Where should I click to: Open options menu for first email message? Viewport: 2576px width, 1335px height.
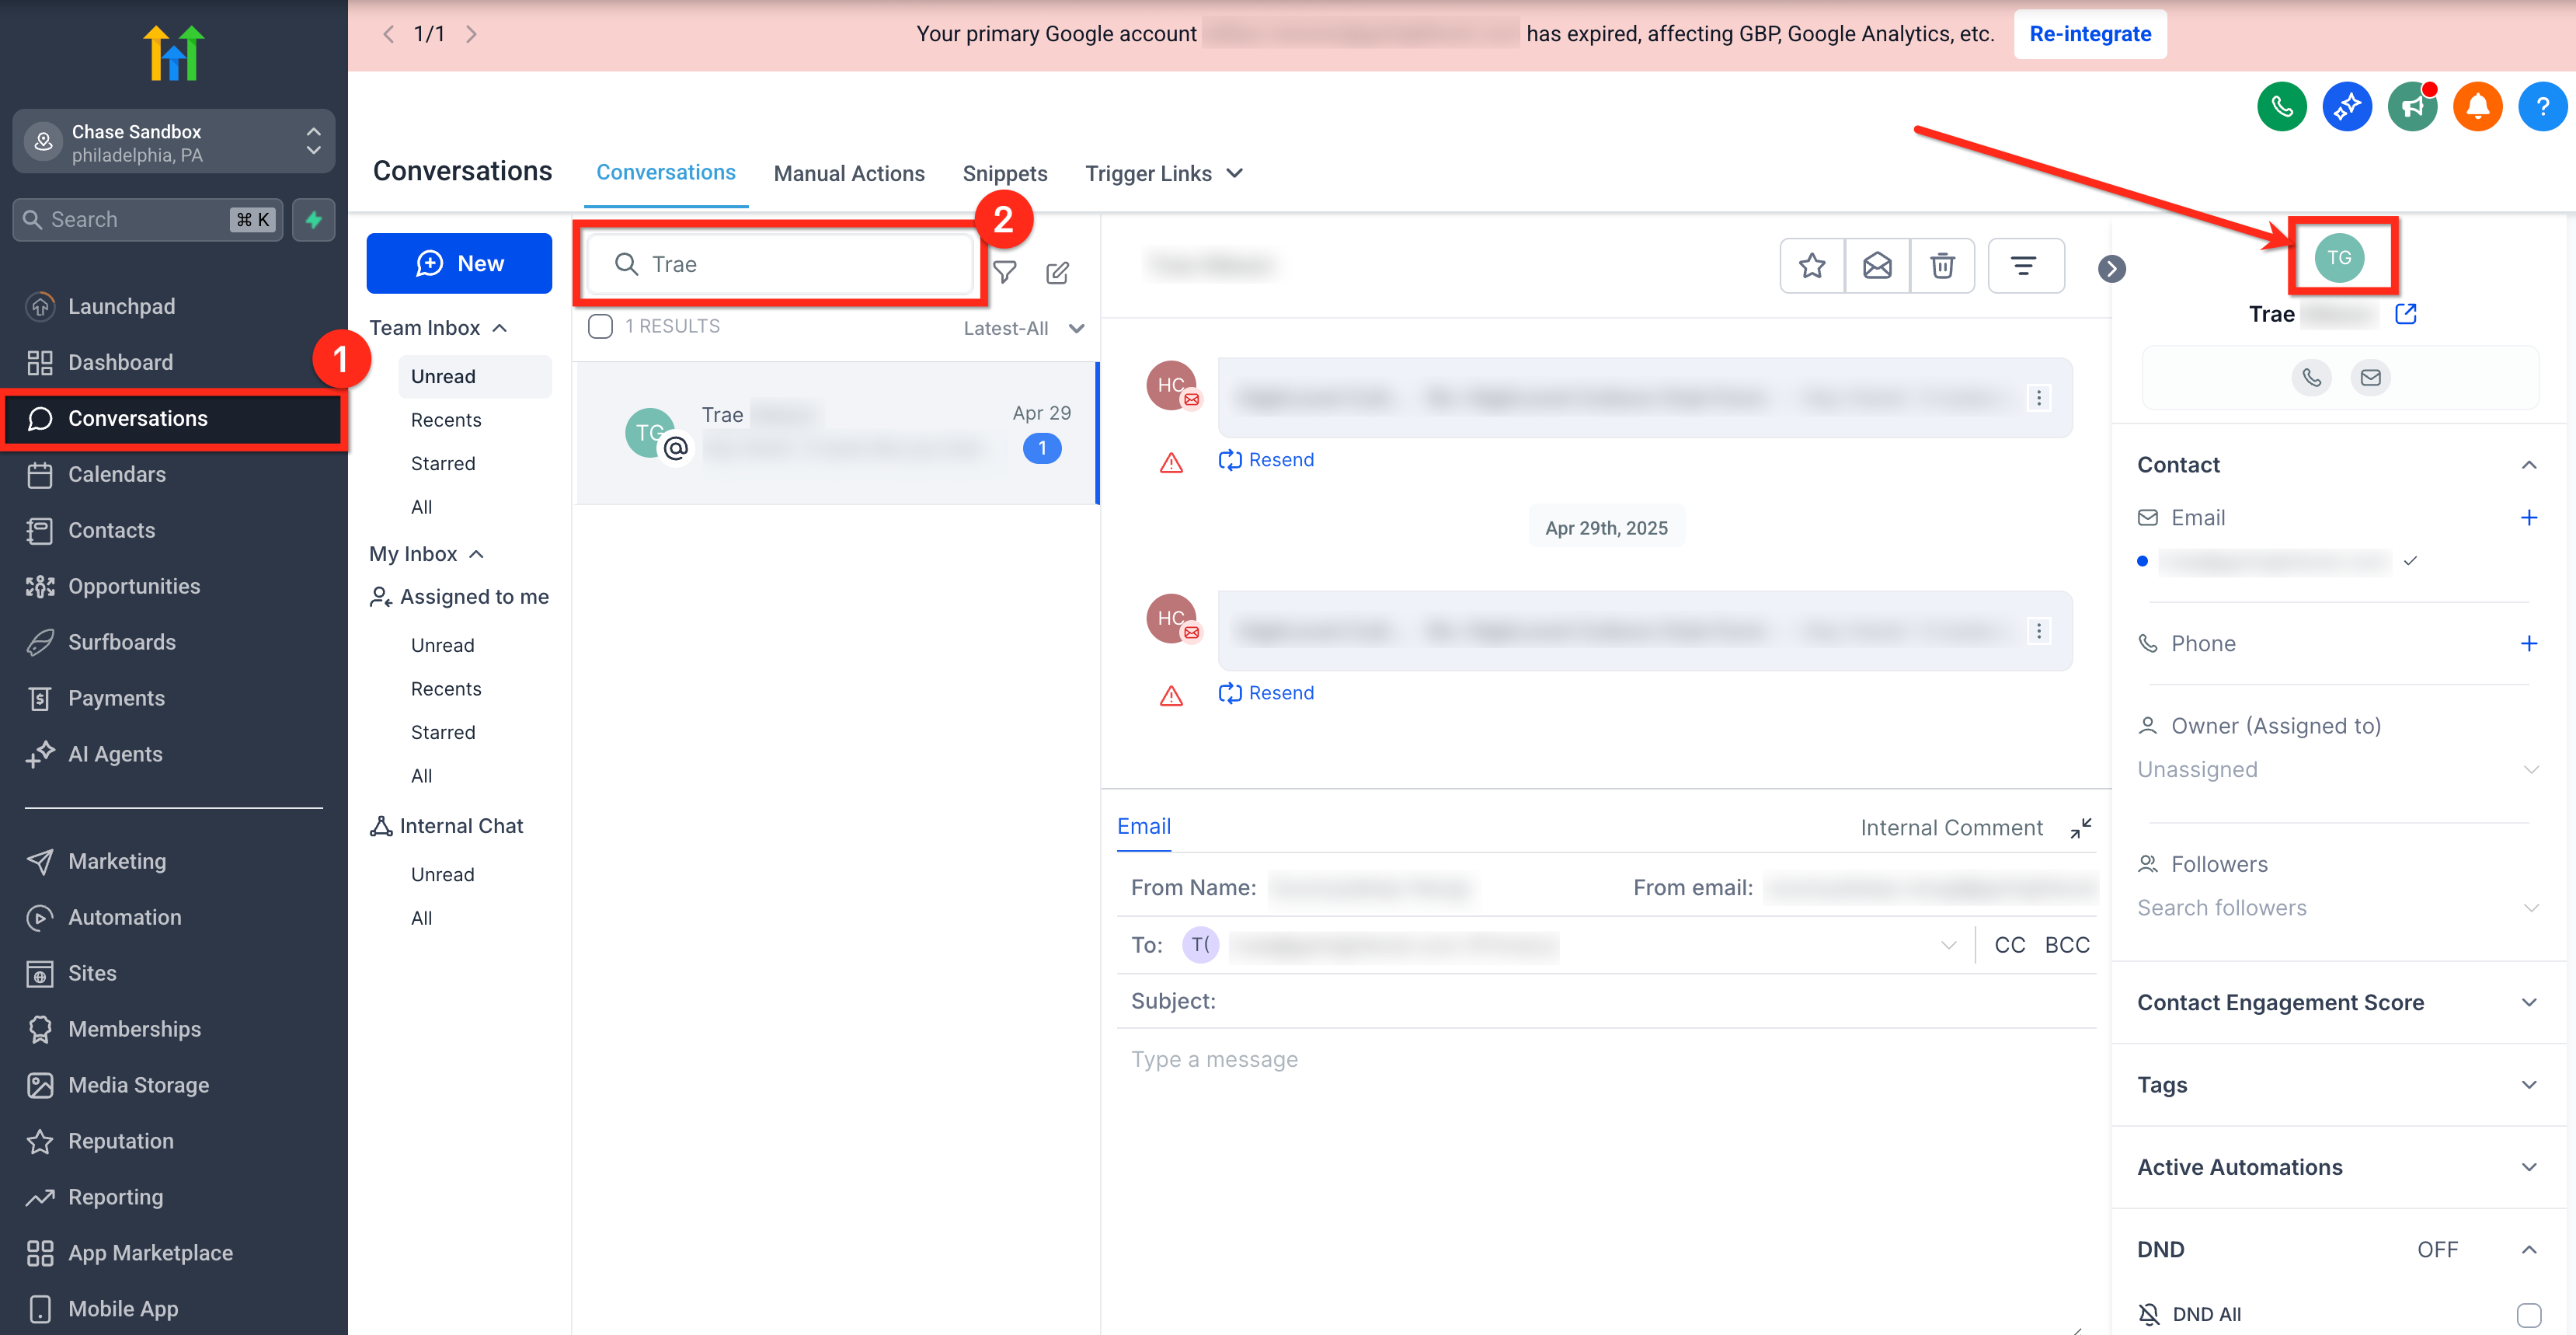click(2038, 398)
